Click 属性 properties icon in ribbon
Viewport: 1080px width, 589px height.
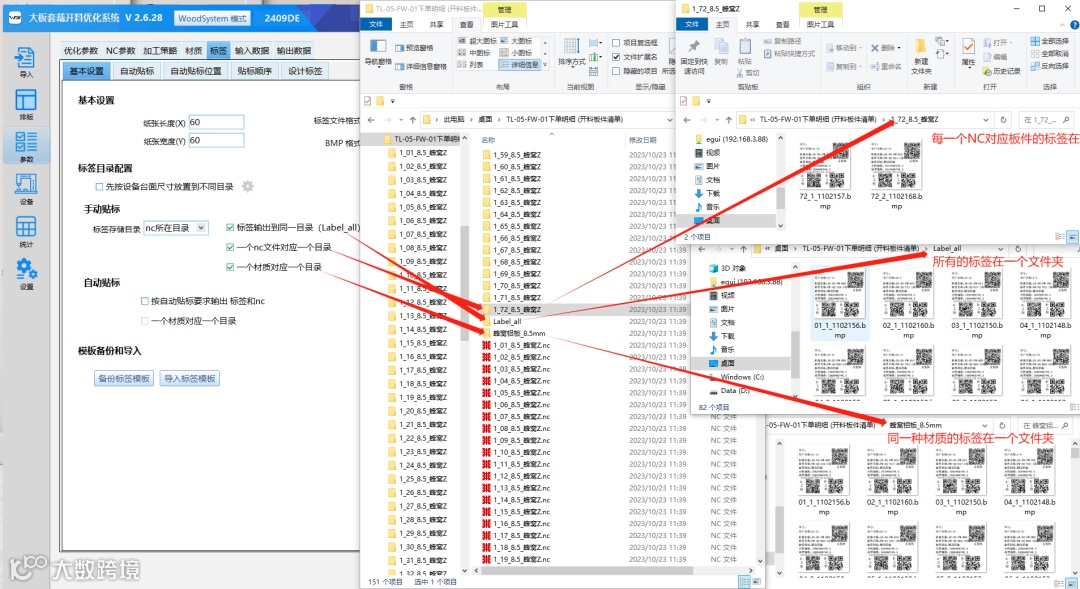point(968,46)
